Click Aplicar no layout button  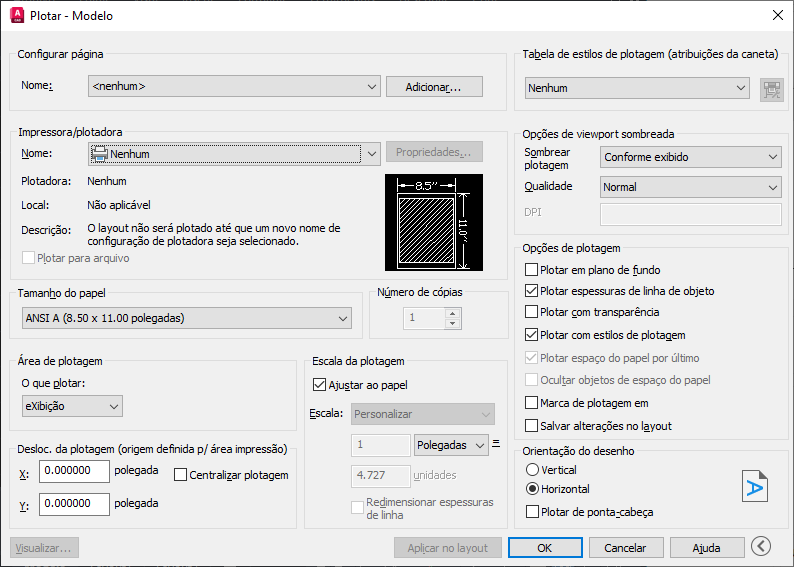pos(448,548)
